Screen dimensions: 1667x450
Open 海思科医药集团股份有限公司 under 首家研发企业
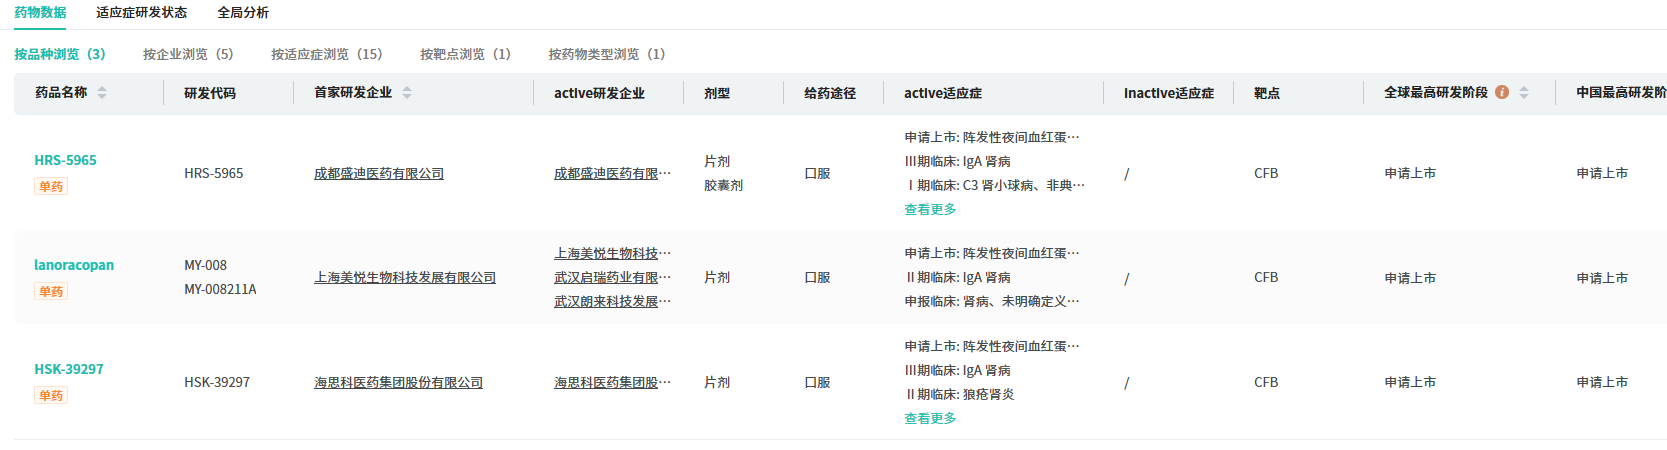click(398, 383)
